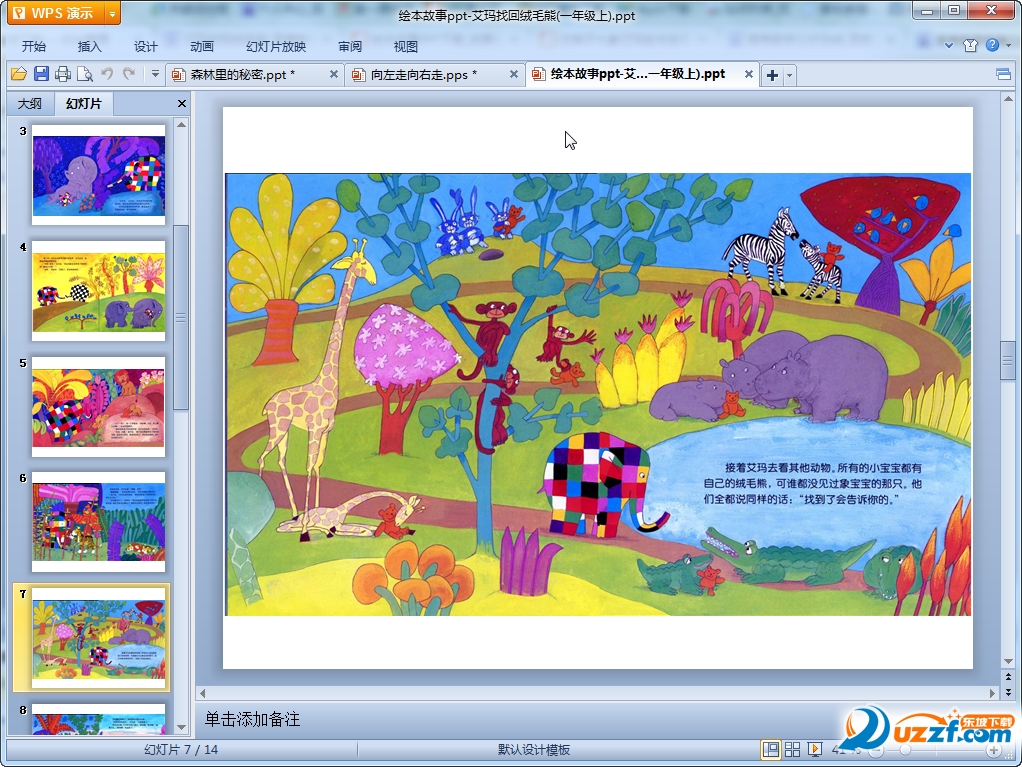The height and width of the screenshot is (767, 1022).
Task: Select slide 4 thumbnail
Action: pos(99,291)
